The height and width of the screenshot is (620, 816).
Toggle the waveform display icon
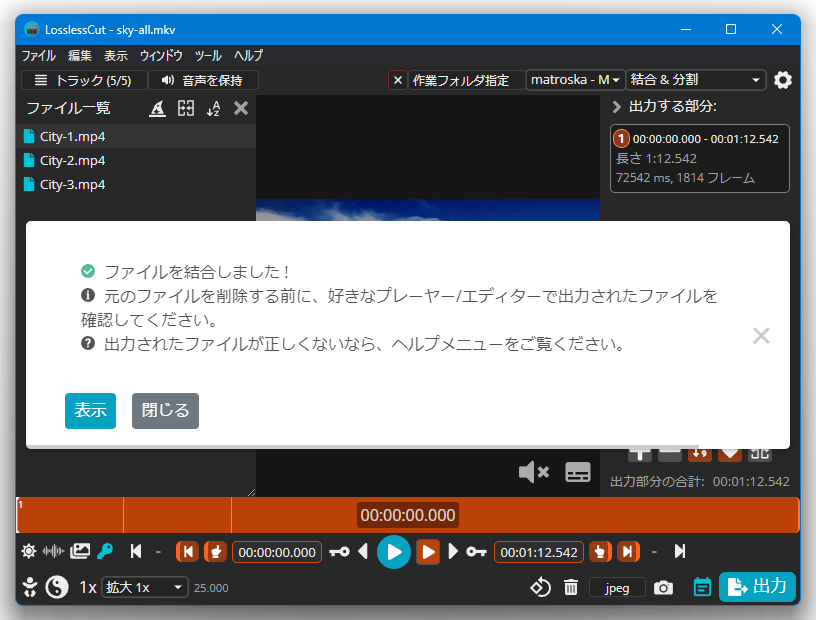[53, 551]
